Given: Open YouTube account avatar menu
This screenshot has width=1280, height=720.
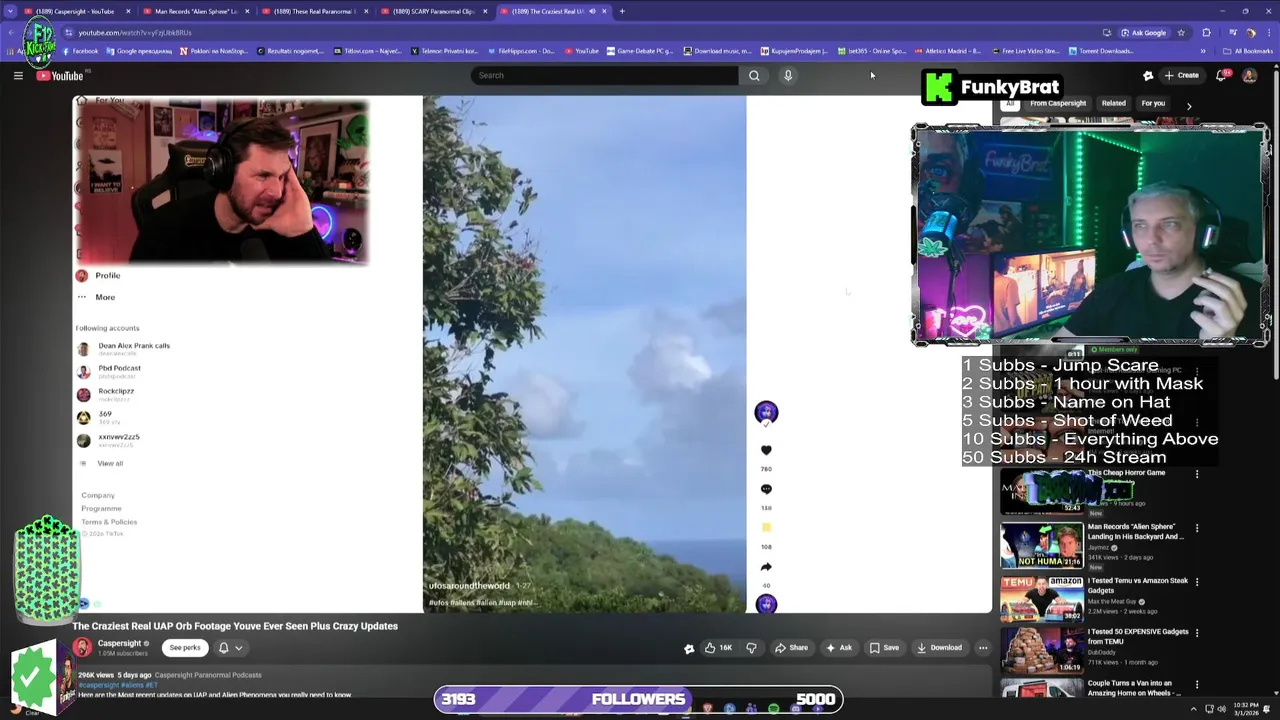Looking at the screenshot, I should [1249, 75].
